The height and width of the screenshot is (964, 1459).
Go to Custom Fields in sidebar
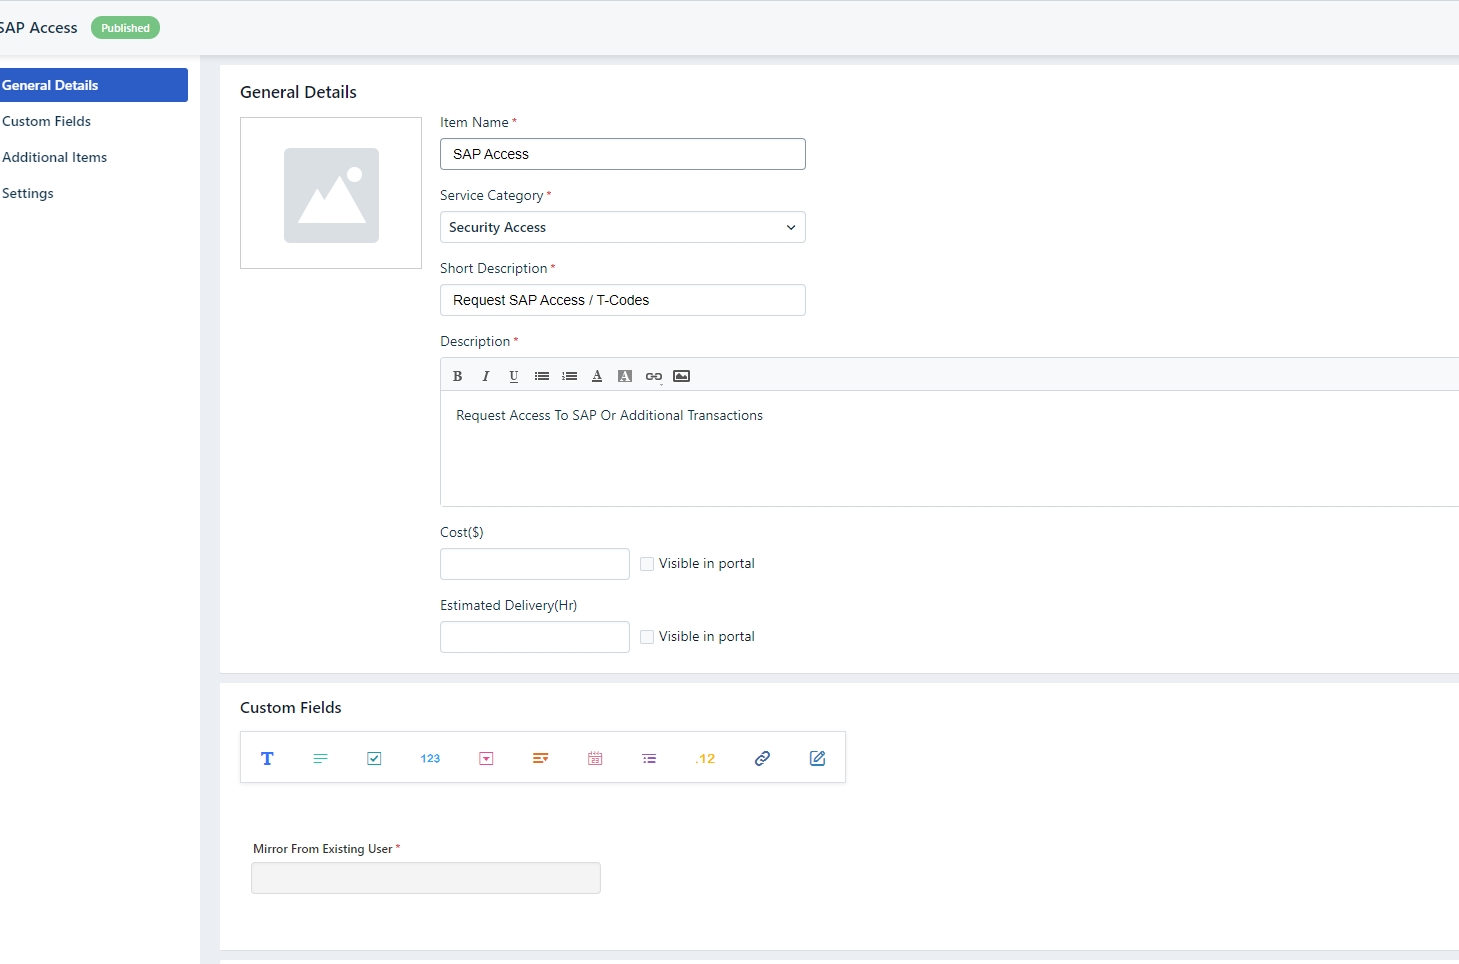(46, 121)
